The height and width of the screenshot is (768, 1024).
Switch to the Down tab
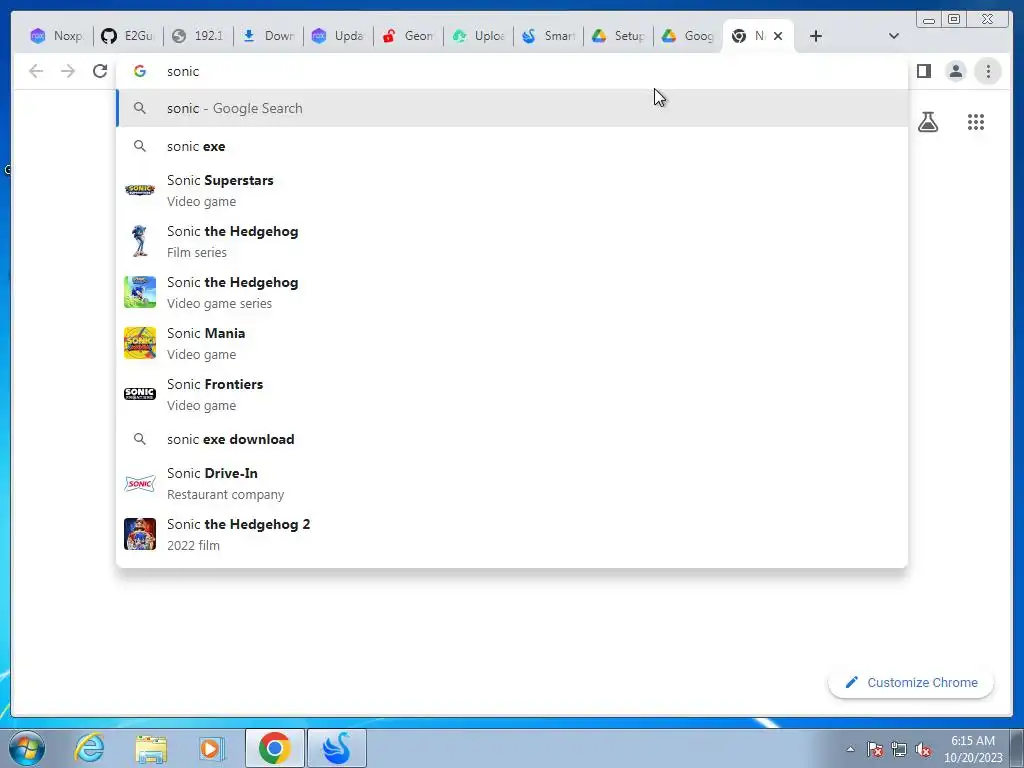(268, 37)
